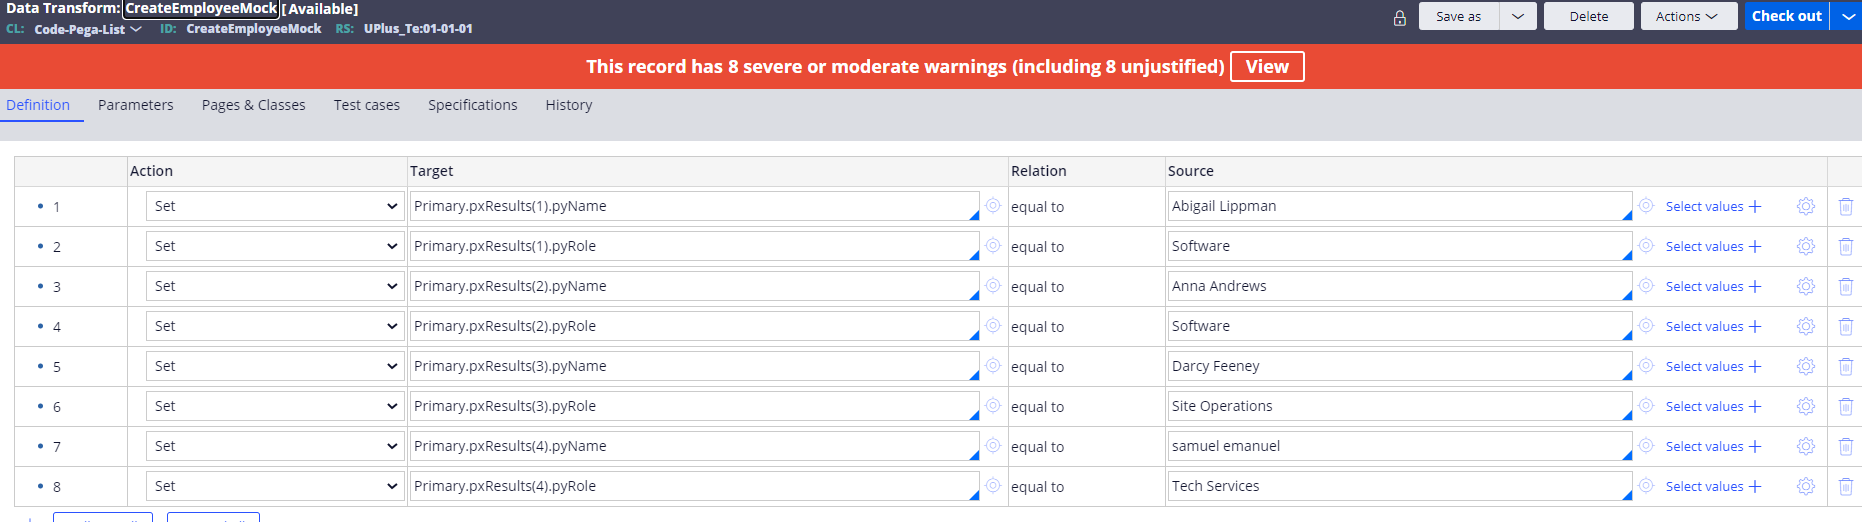Click Source field containing samuel emanuel
The height and width of the screenshot is (522, 1862).
tap(1400, 446)
